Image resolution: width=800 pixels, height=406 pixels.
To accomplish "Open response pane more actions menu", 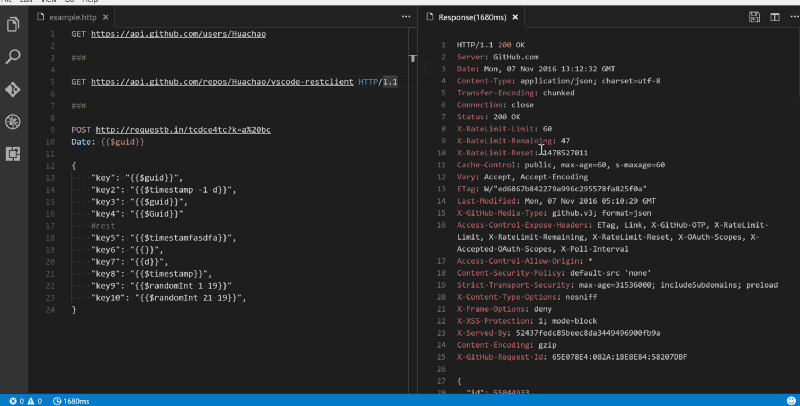I will [794, 17].
